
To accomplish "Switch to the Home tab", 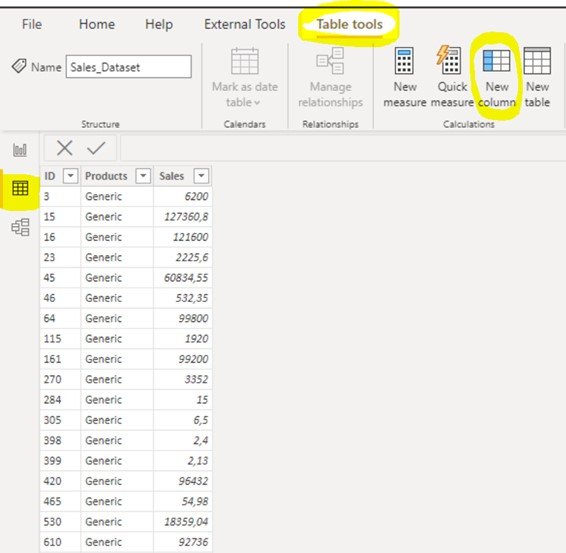I will [97, 24].
